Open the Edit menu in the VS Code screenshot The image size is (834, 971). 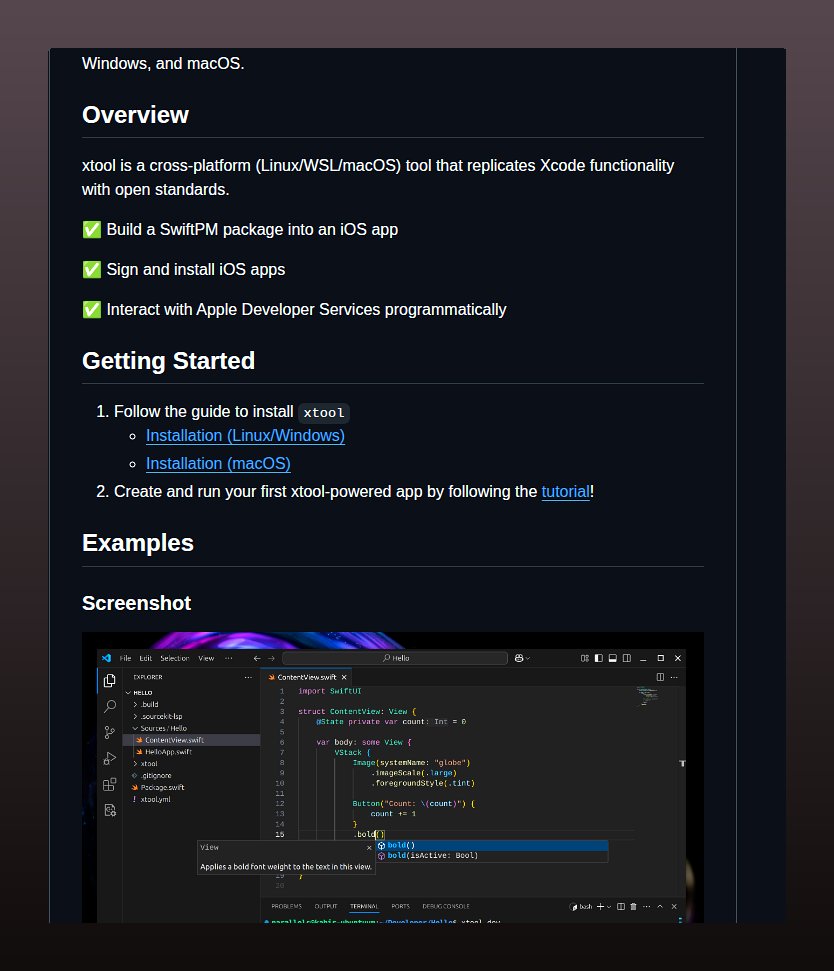tap(146, 658)
